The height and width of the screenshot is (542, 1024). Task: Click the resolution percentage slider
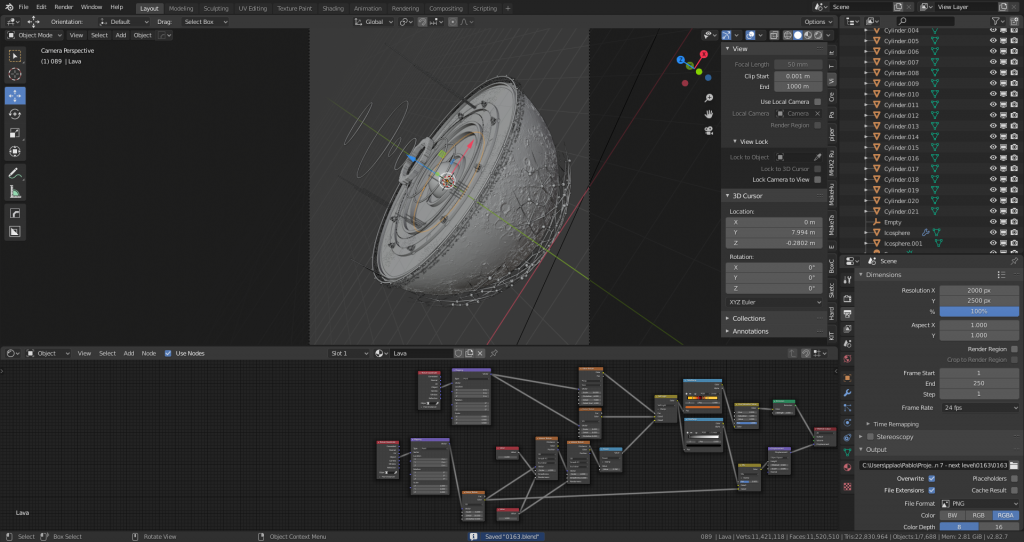[978, 311]
